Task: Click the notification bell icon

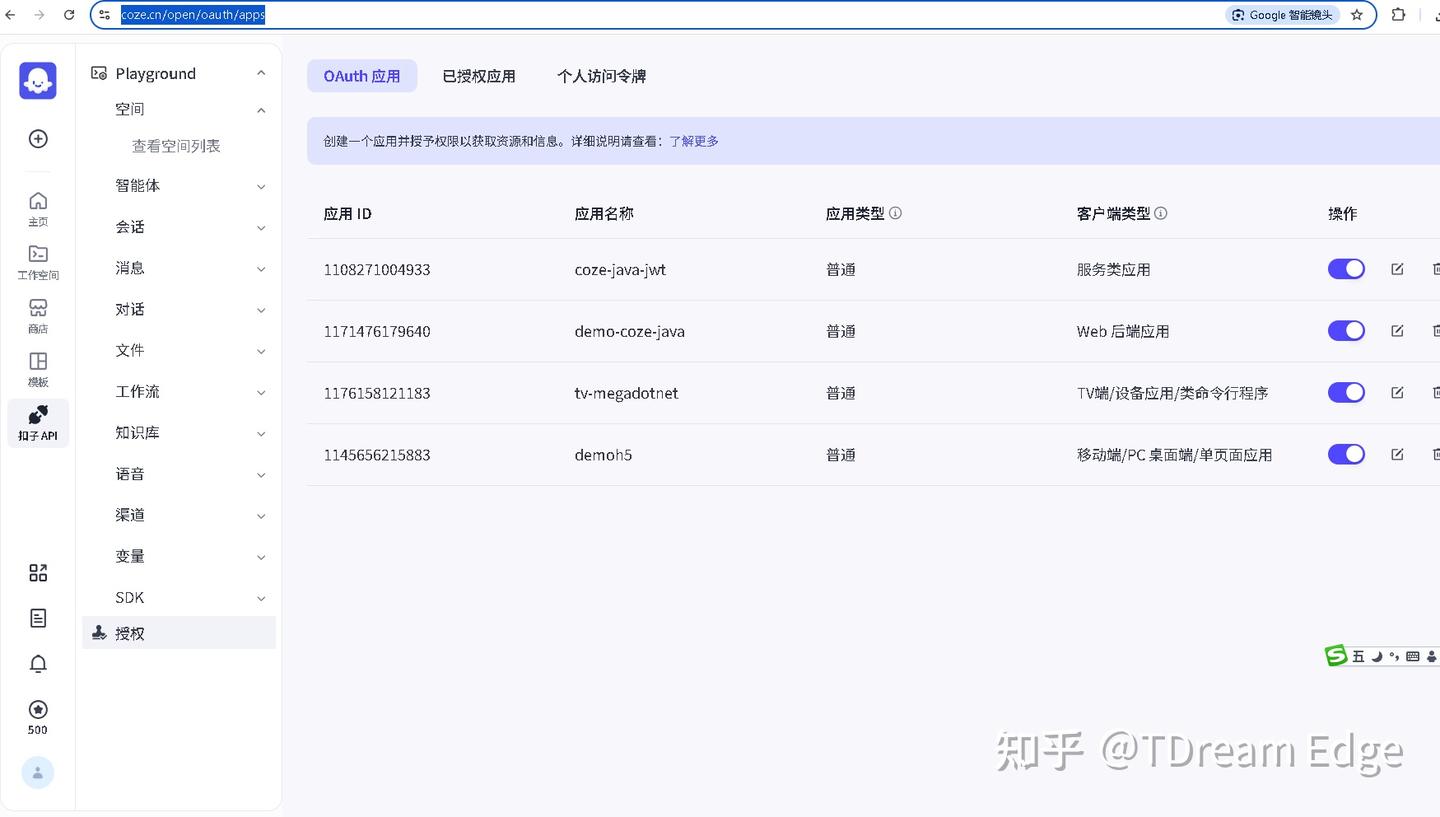Action: (x=37, y=663)
